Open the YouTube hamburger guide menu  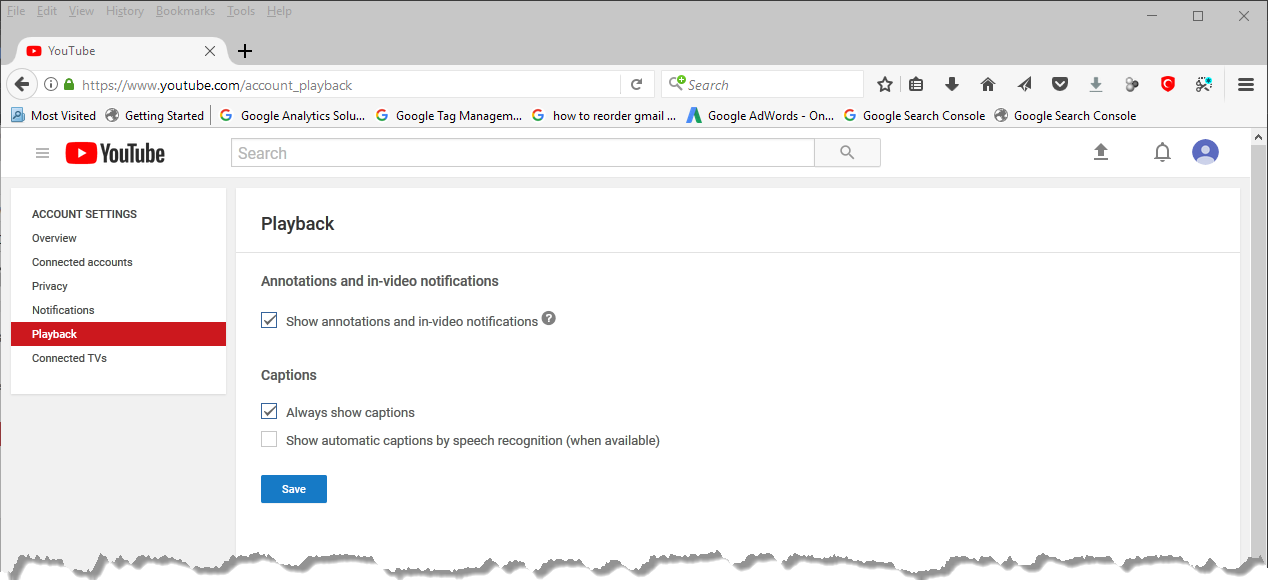[x=42, y=153]
